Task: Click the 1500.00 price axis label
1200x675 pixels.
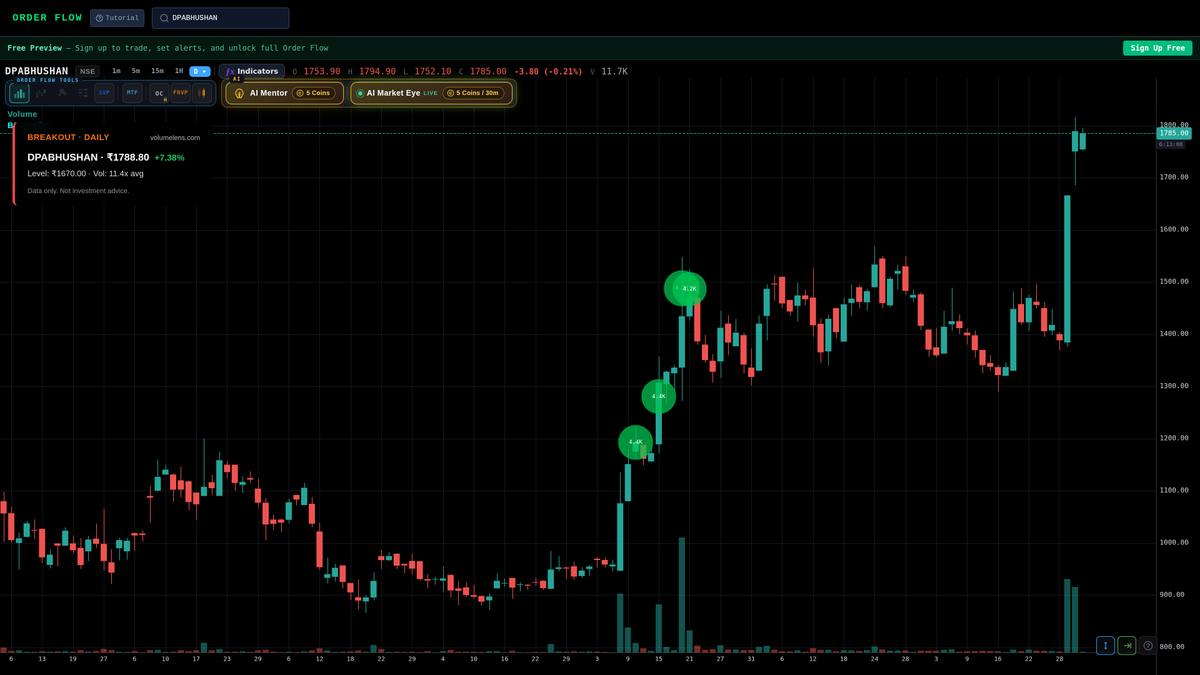Action: click(1174, 281)
